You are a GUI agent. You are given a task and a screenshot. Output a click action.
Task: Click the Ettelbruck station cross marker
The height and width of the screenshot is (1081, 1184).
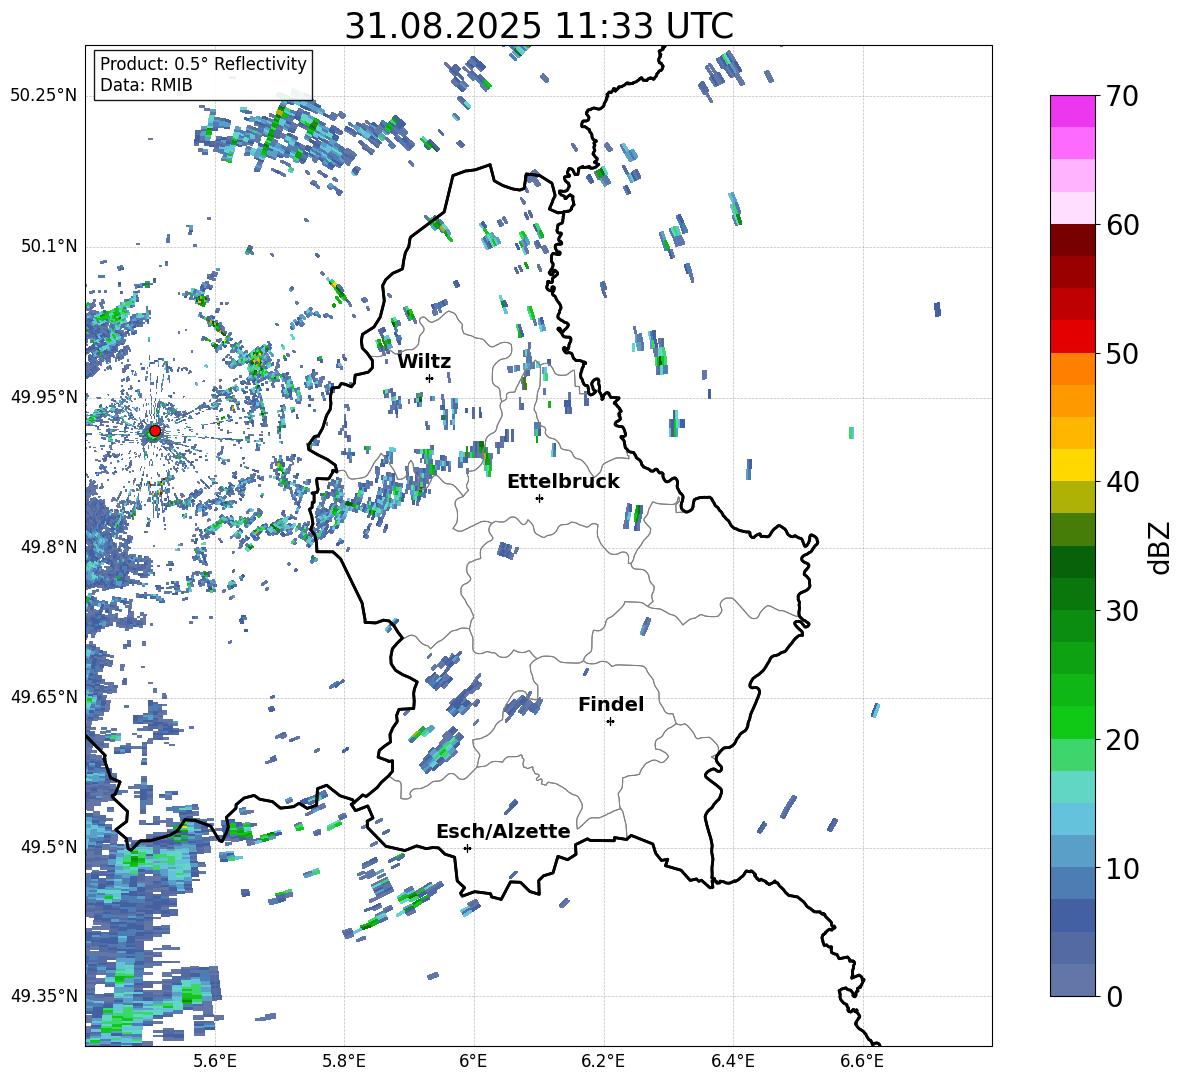point(539,498)
